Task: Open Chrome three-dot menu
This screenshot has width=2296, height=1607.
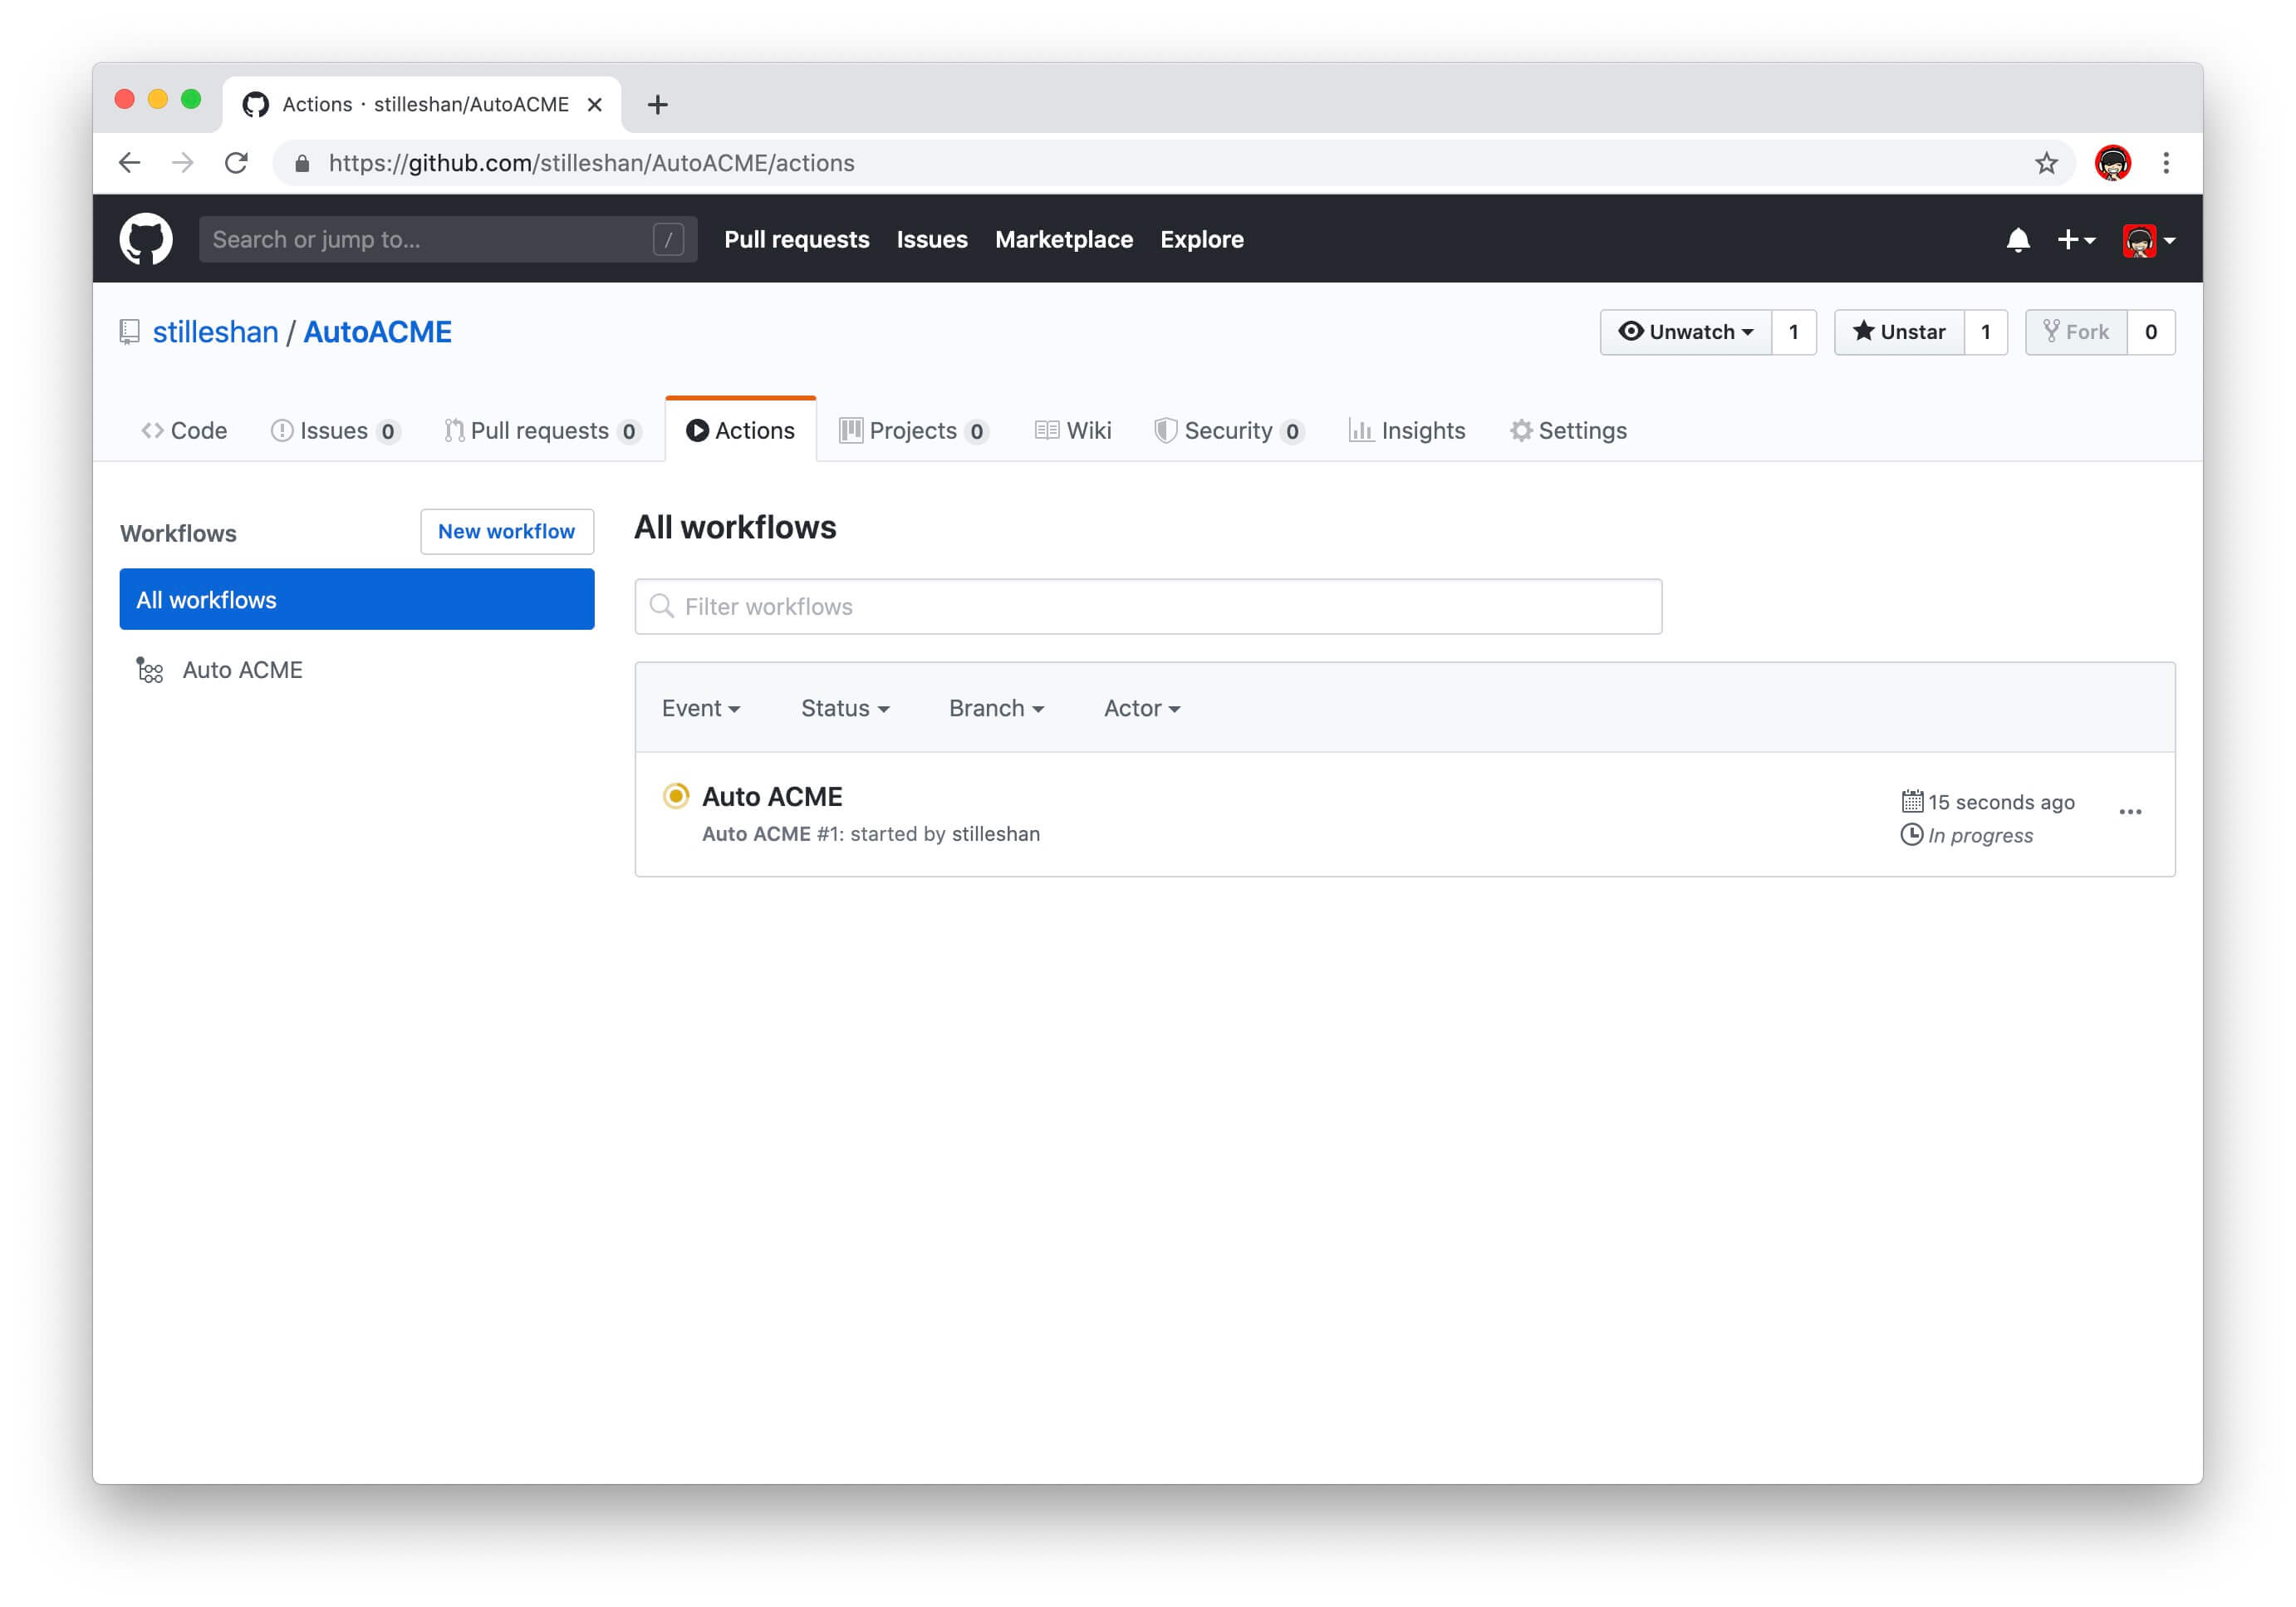Action: coord(2166,163)
